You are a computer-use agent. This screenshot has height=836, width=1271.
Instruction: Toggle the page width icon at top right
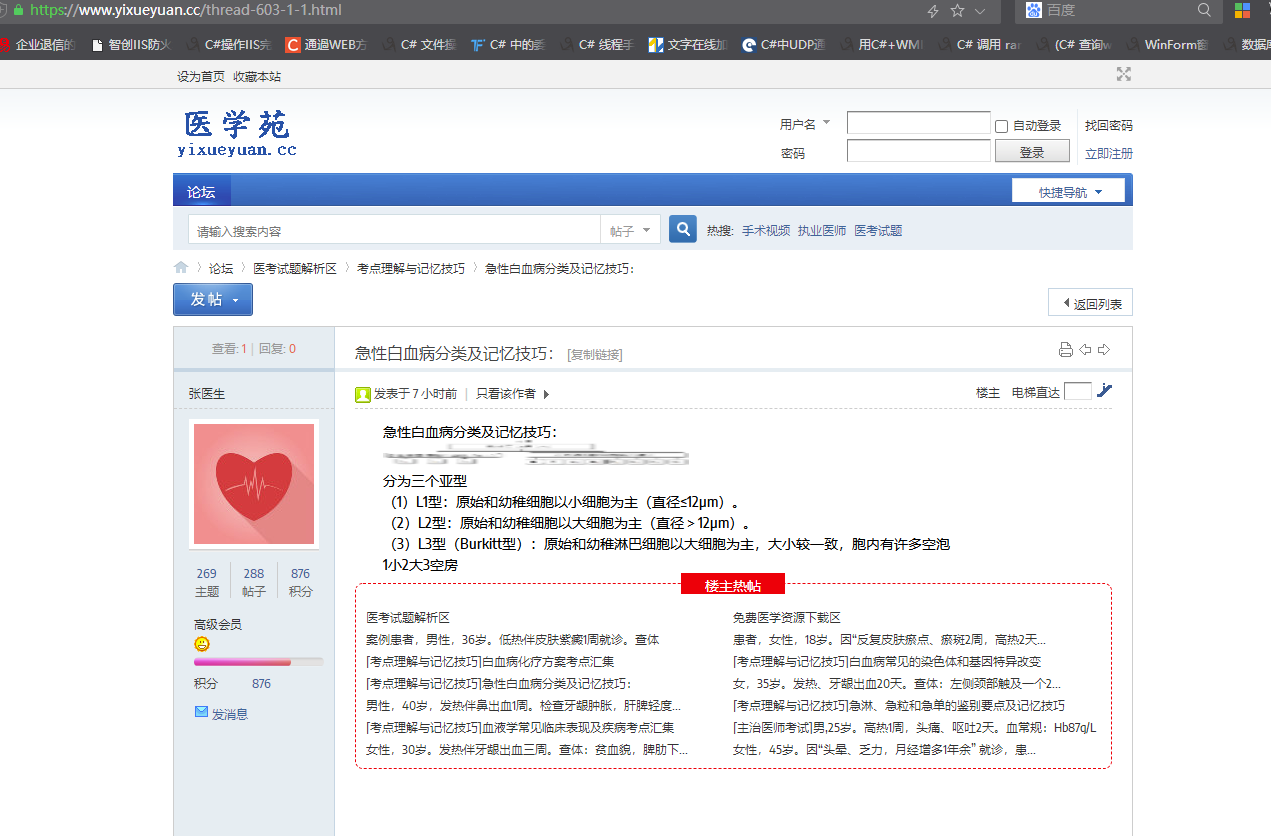[1124, 75]
